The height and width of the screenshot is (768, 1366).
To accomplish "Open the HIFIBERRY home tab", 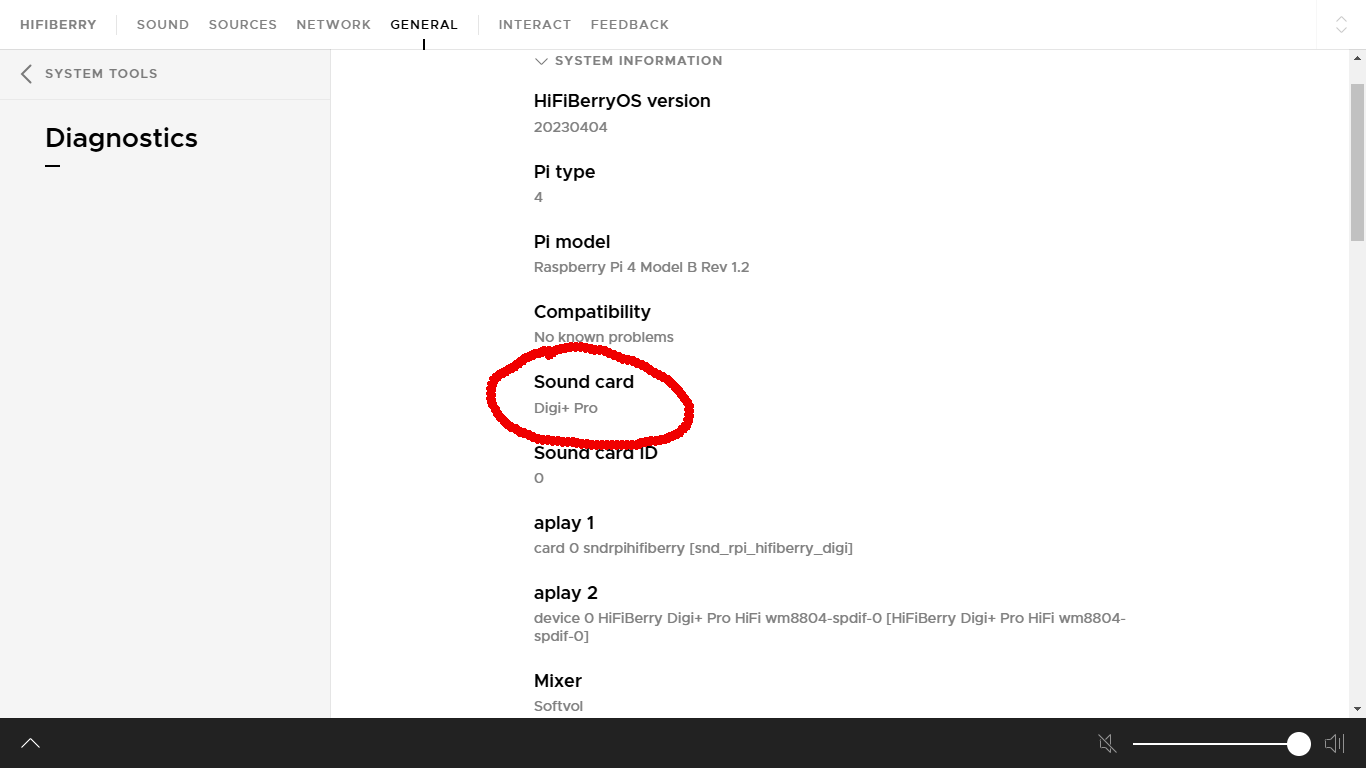I will (58, 24).
